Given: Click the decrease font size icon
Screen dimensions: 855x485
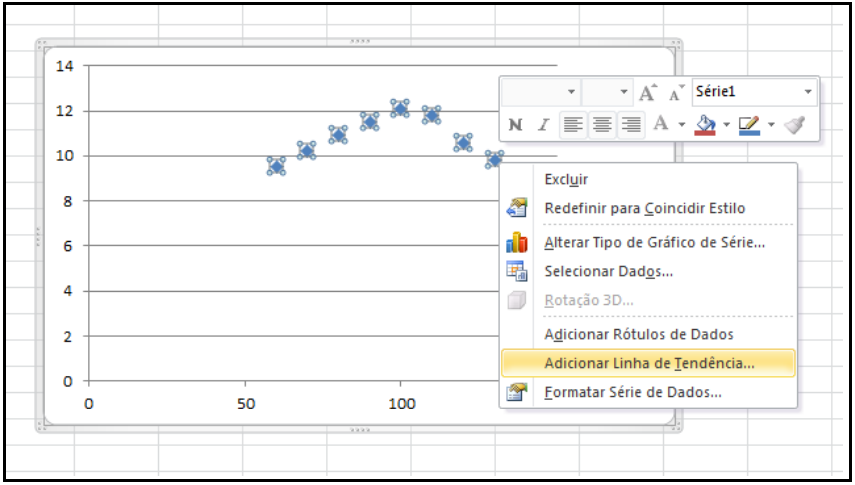Looking at the screenshot, I should 677,93.
